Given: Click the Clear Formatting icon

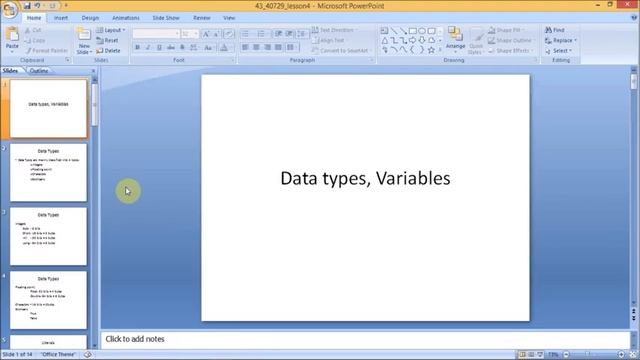Looking at the screenshot, I should 229,34.
